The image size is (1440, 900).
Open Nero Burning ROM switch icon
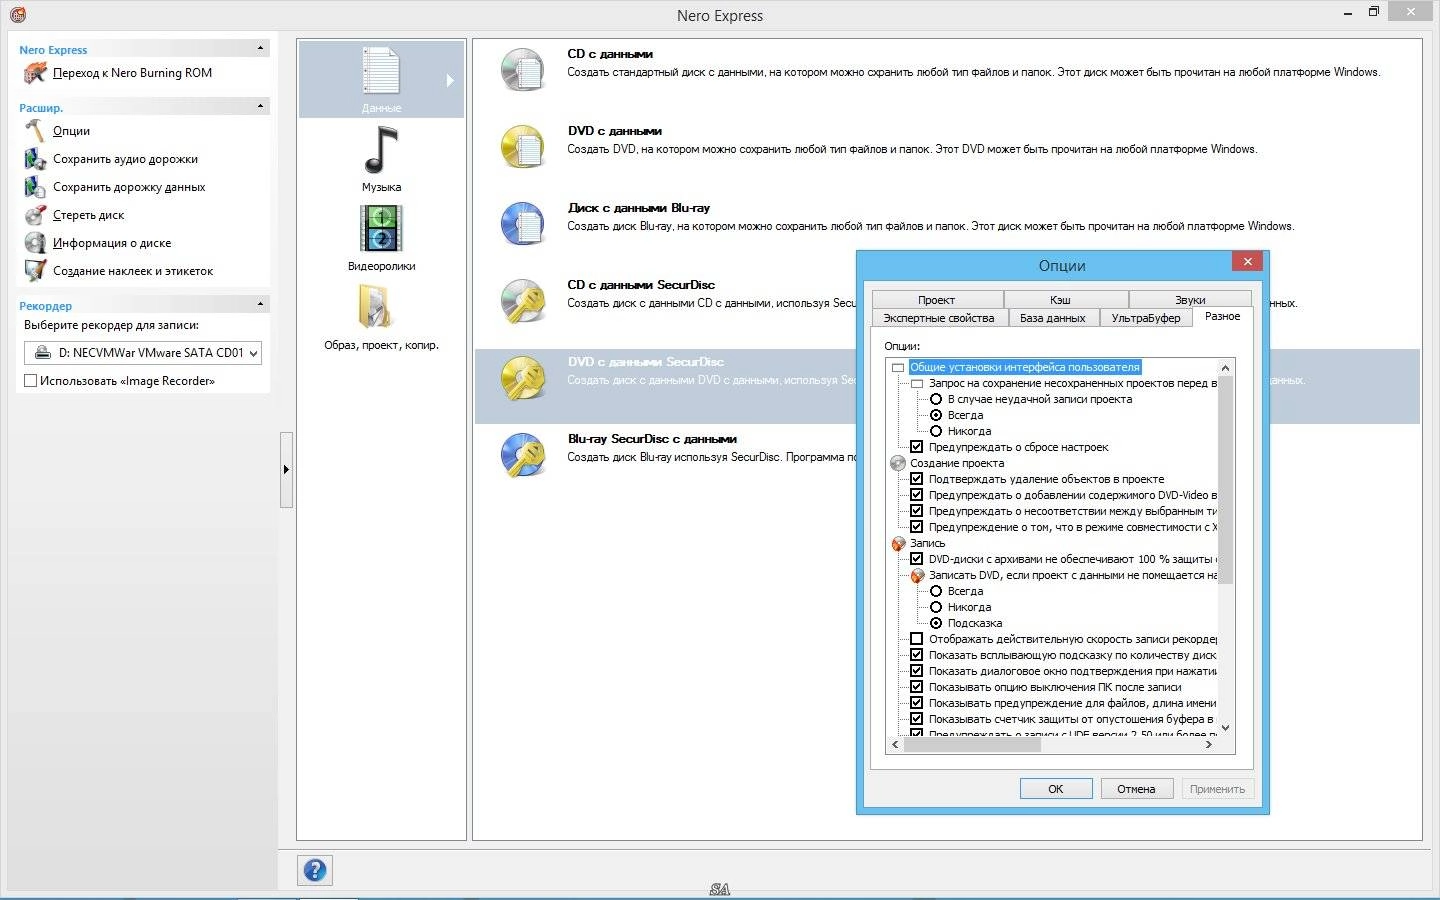pos(35,72)
